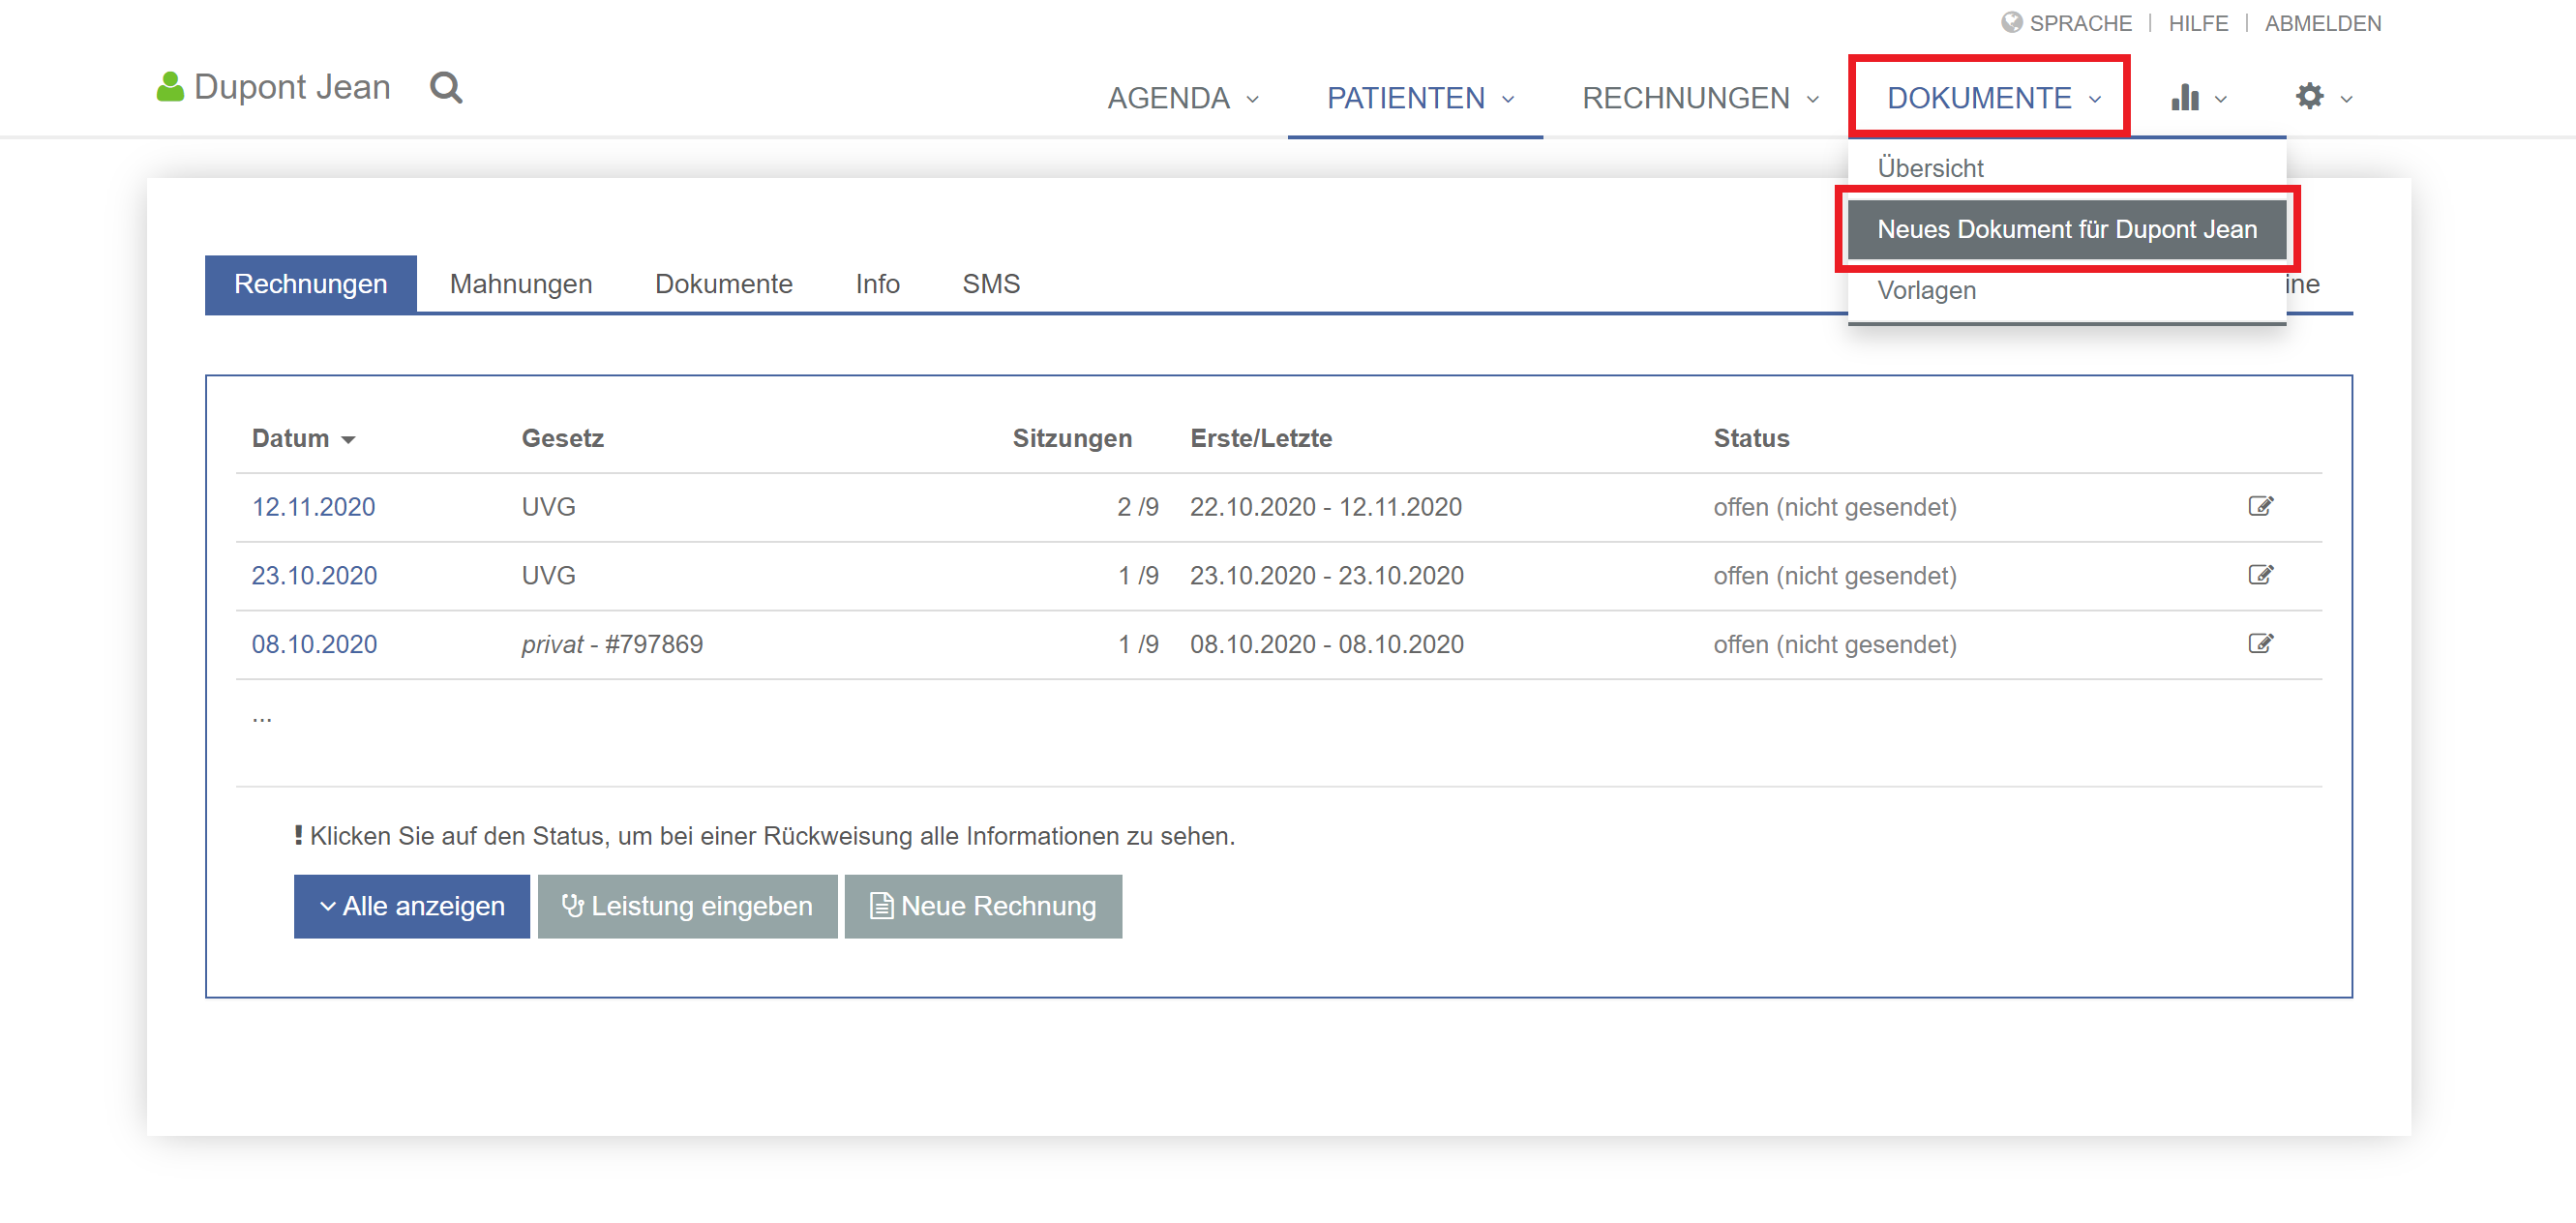Switch to the Mahnungen tab
The image size is (2576, 1223).
coord(521,284)
